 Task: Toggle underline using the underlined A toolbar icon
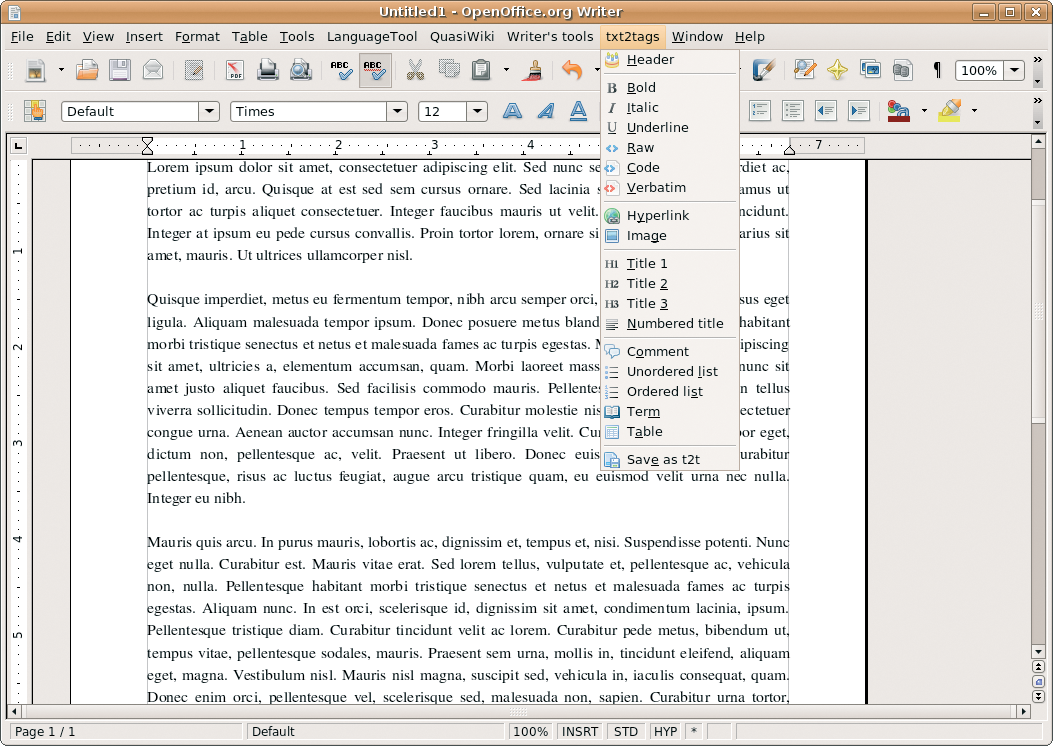click(x=578, y=111)
